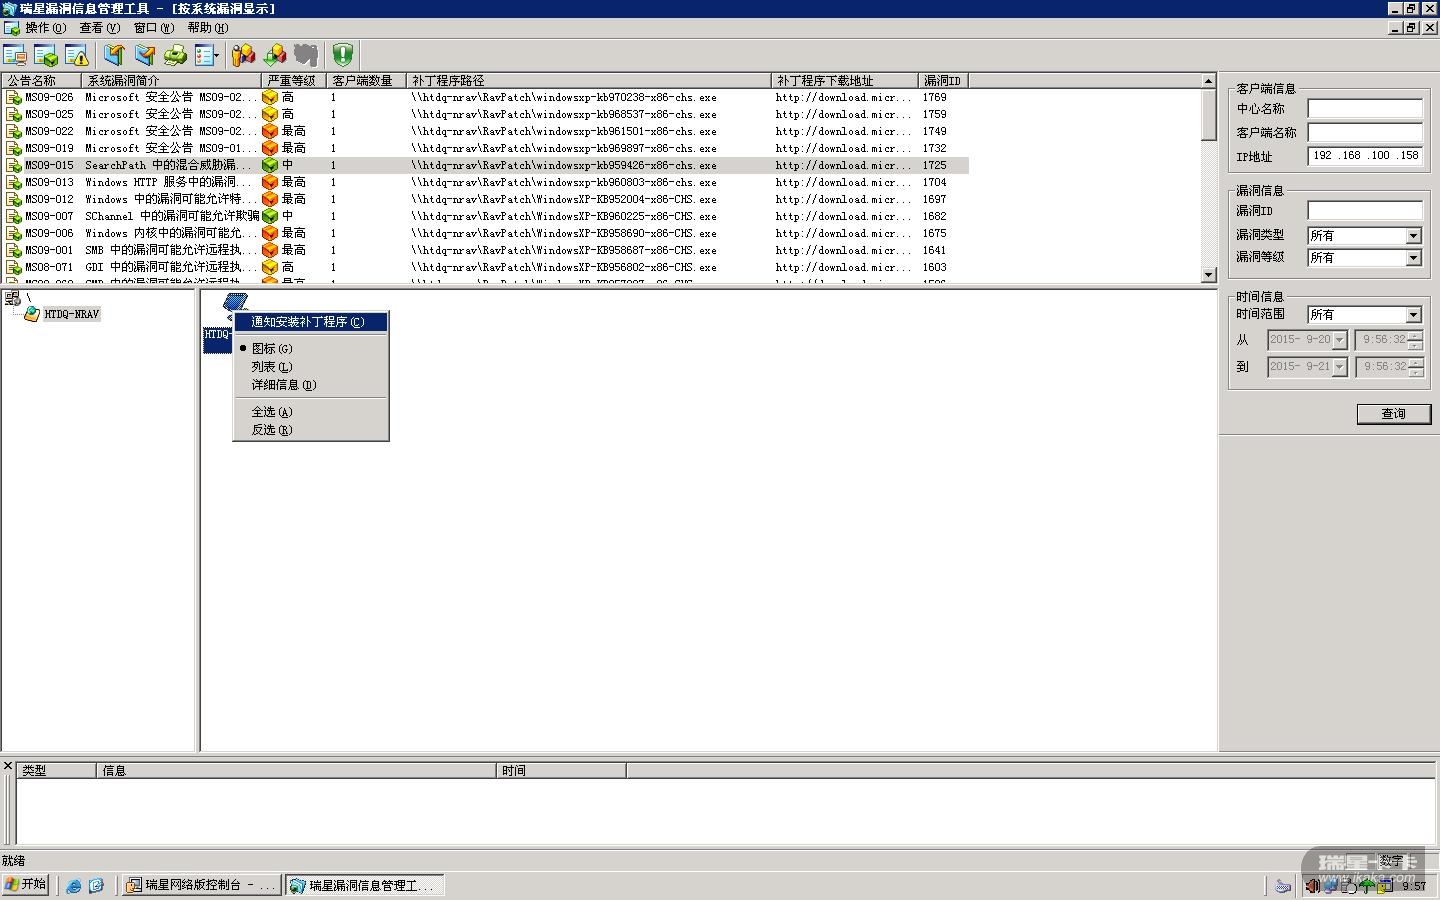Image resolution: width=1440 pixels, height=900 pixels.
Task: Select the MS09-025 bulletin row
Action: pos(486,115)
